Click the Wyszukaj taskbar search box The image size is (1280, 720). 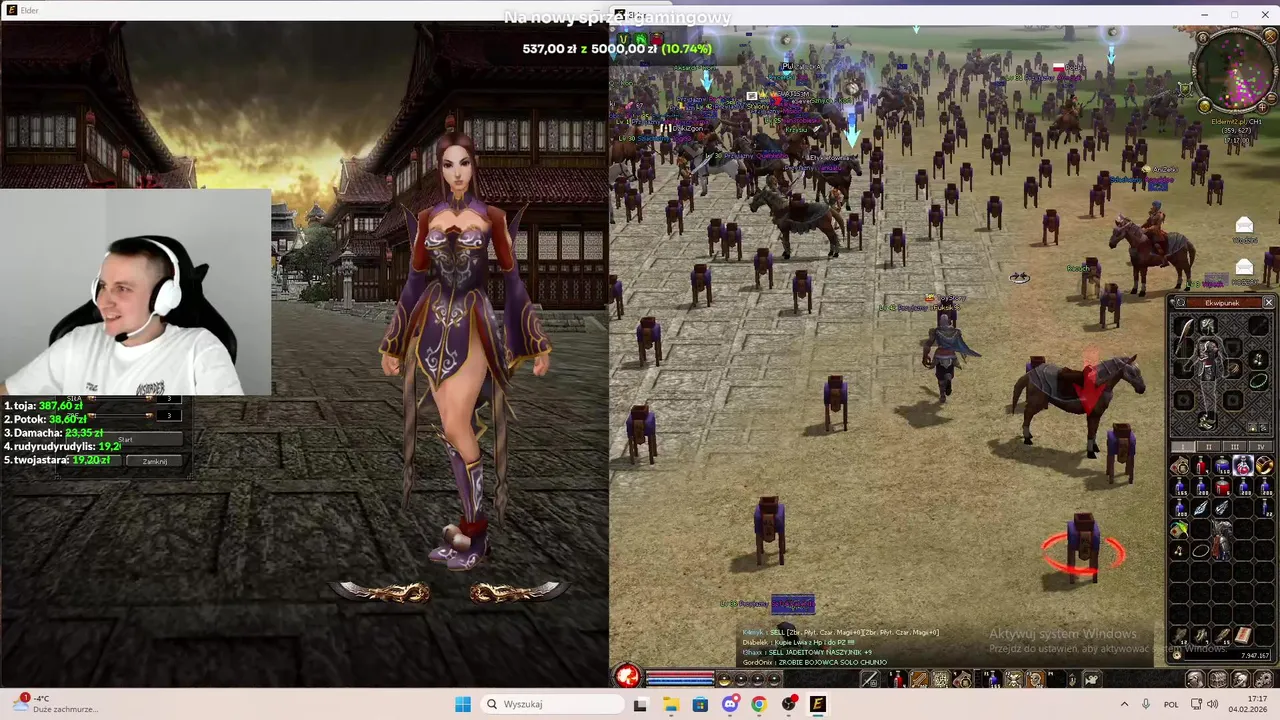[551, 704]
